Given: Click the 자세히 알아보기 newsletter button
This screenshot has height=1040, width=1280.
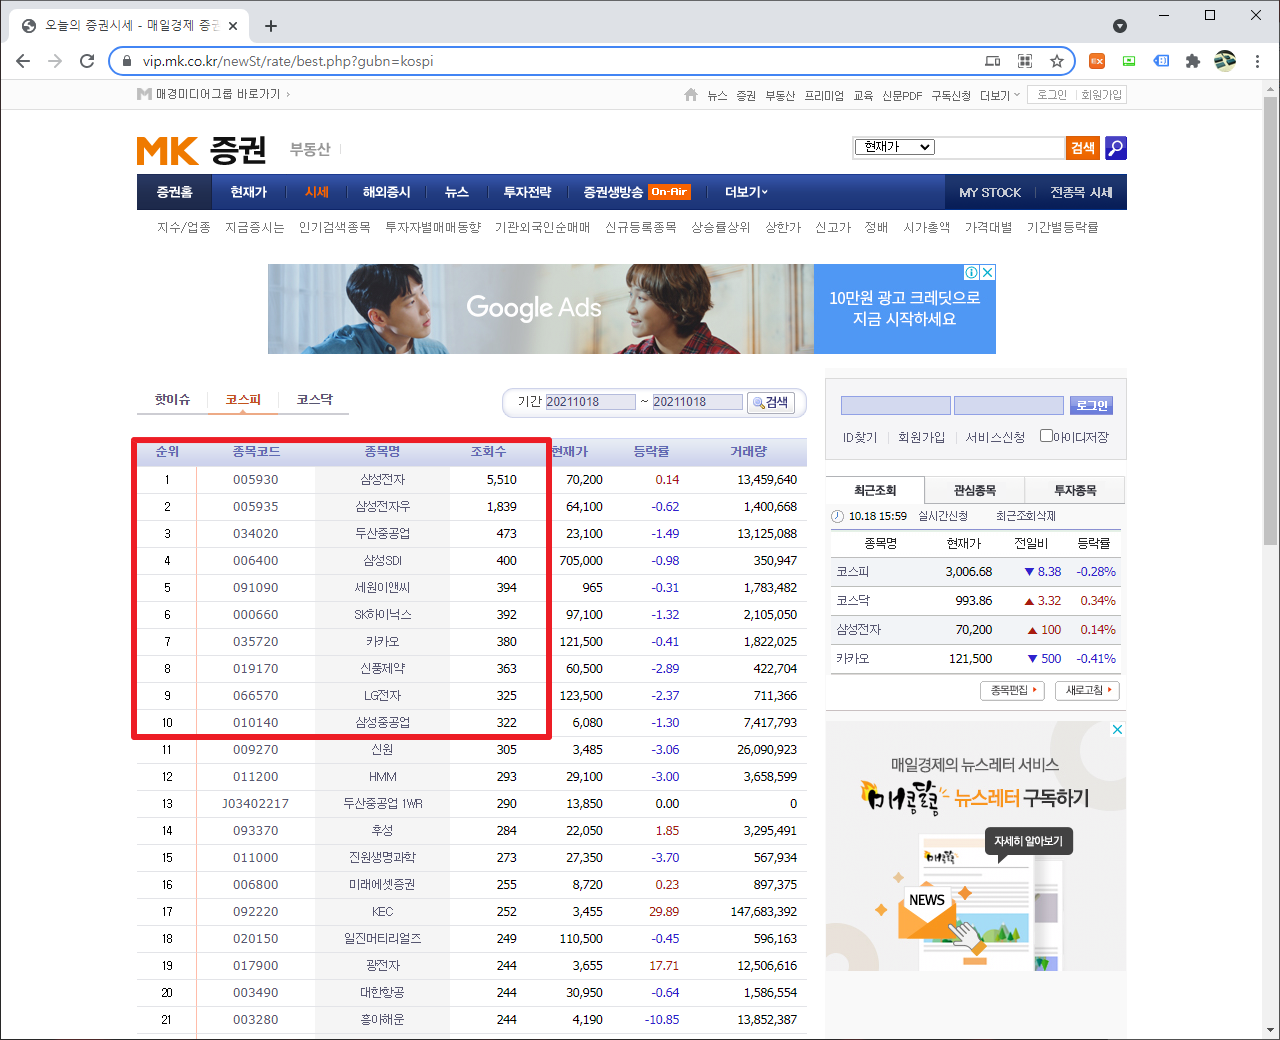Looking at the screenshot, I should [1028, 841].
